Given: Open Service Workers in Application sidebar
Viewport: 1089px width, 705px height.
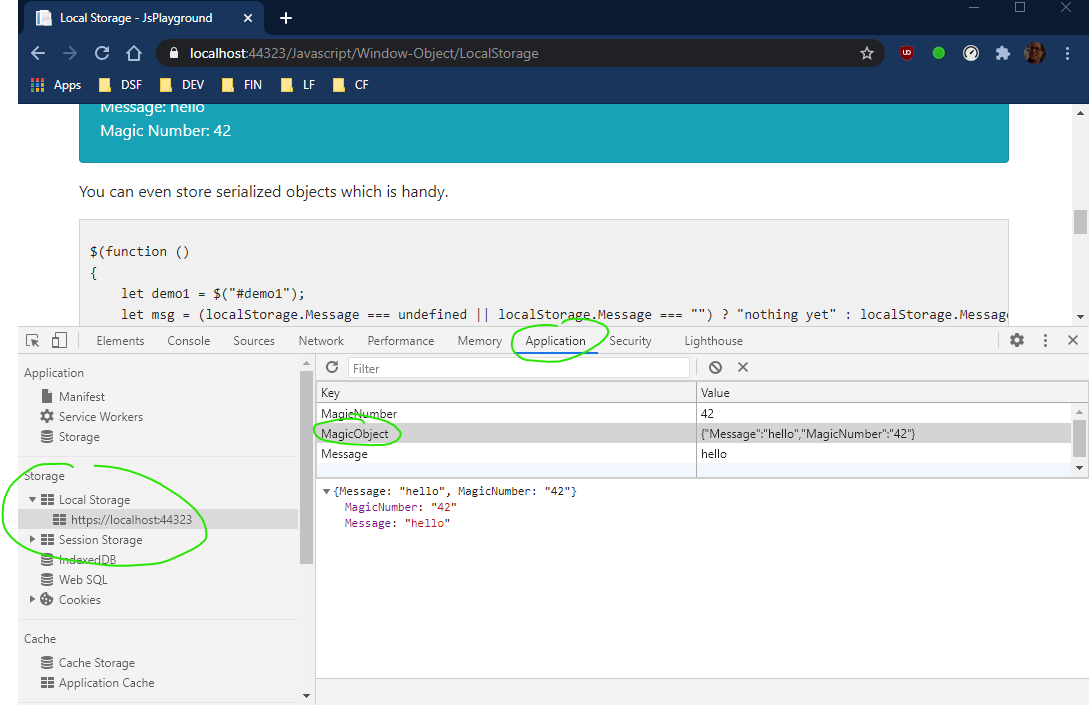Looking at the screenshot, I should point(100,417).
